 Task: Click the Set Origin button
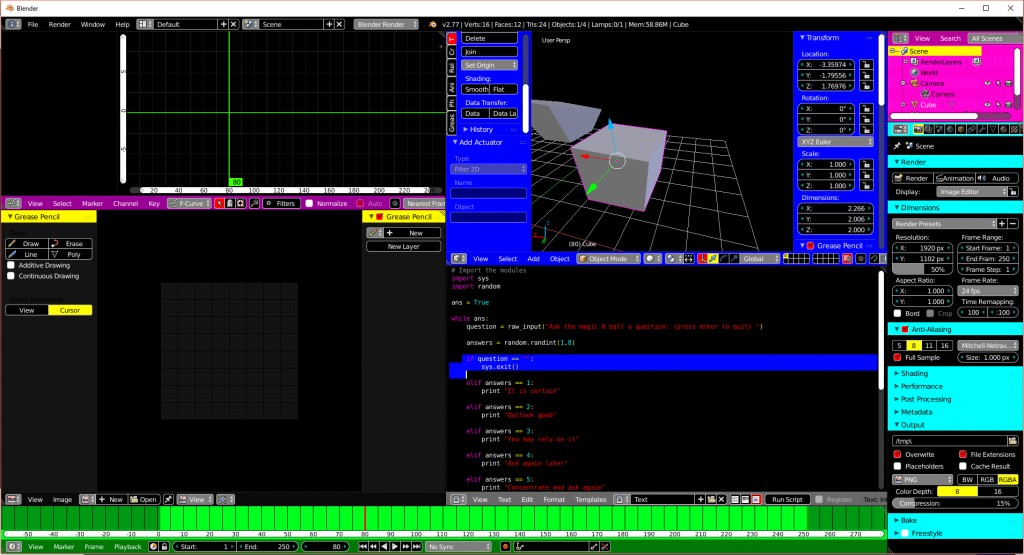pos(490,65)
